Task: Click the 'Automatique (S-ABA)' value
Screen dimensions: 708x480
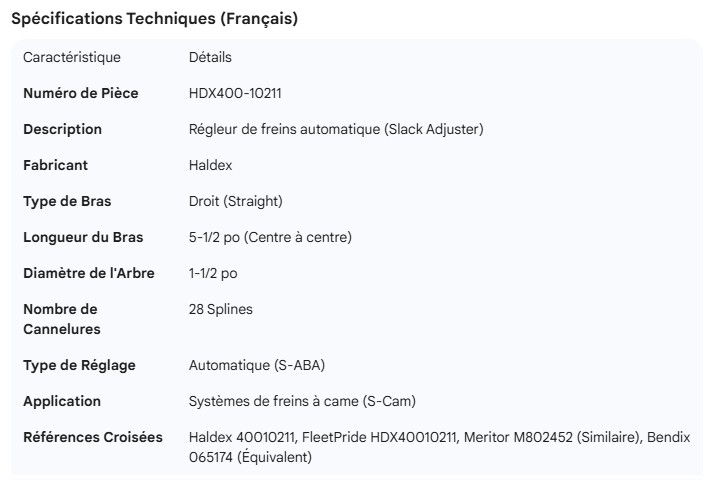Action: coord(257,365)
